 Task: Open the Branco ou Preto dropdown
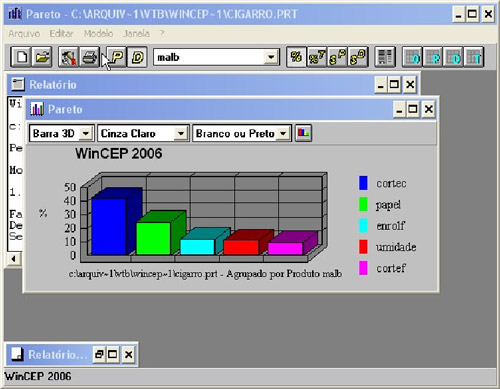tap(283, 133)
